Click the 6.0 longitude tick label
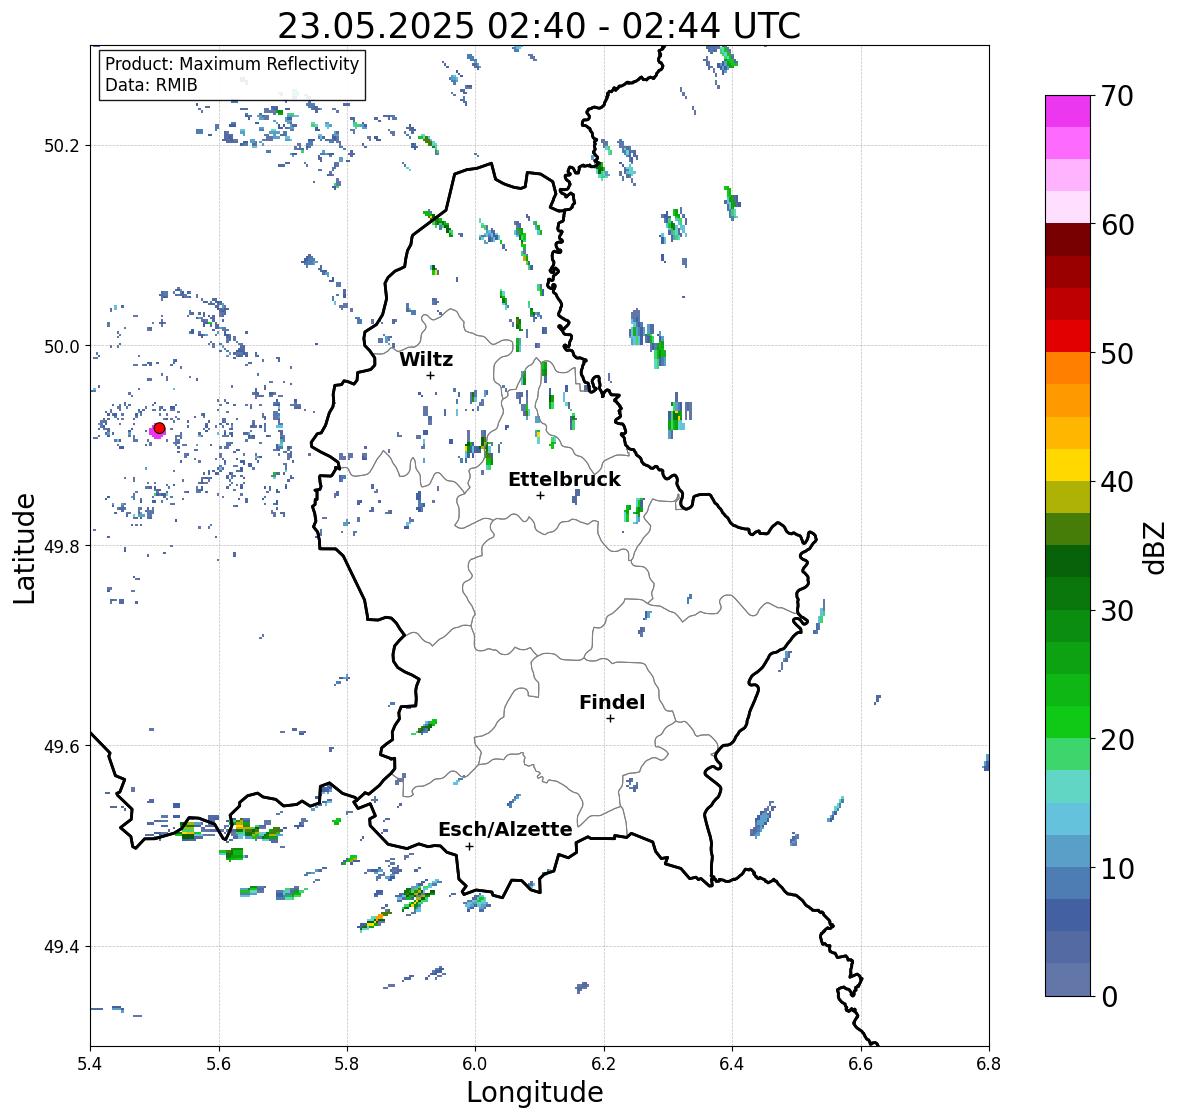This screenshot has height=1117, width=1179. click(x=475, y=1064)
